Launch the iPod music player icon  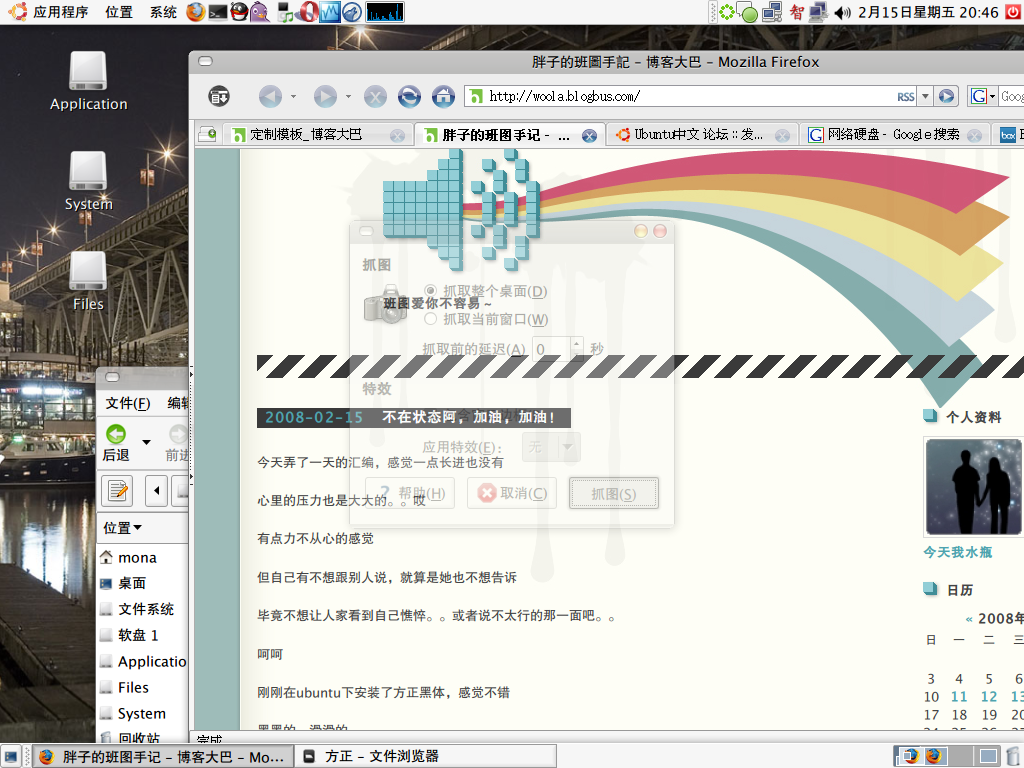285,12
